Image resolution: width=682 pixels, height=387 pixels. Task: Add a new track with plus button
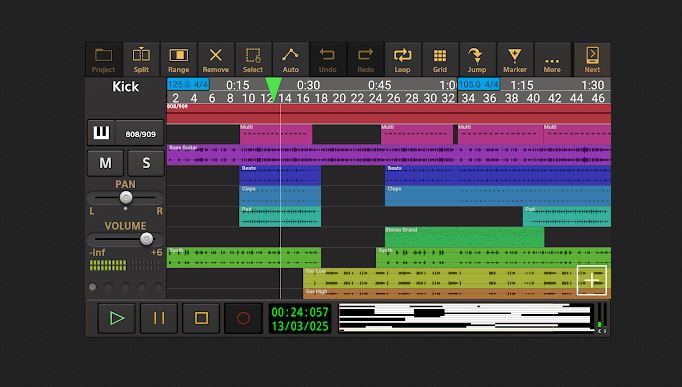tap(592, 280)
